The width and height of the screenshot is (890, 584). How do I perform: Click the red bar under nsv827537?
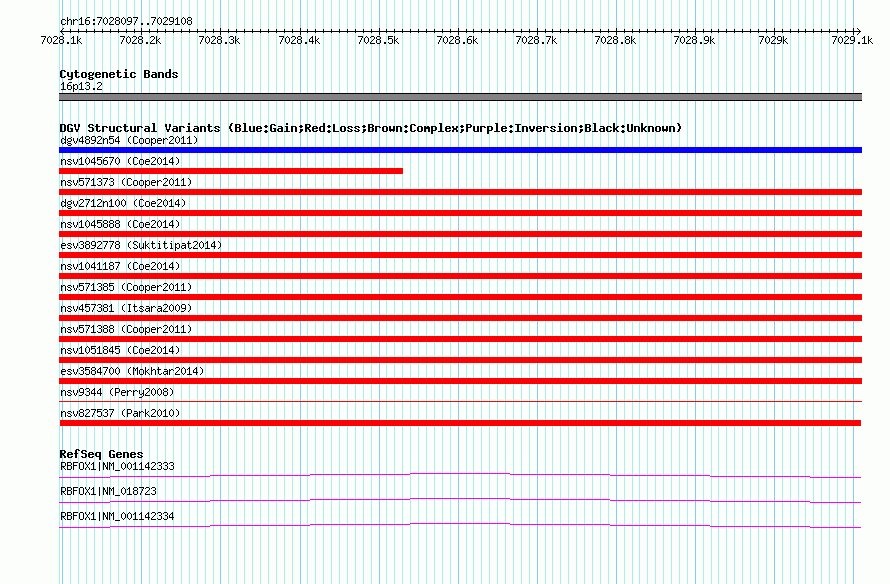(x=460, y=423)
